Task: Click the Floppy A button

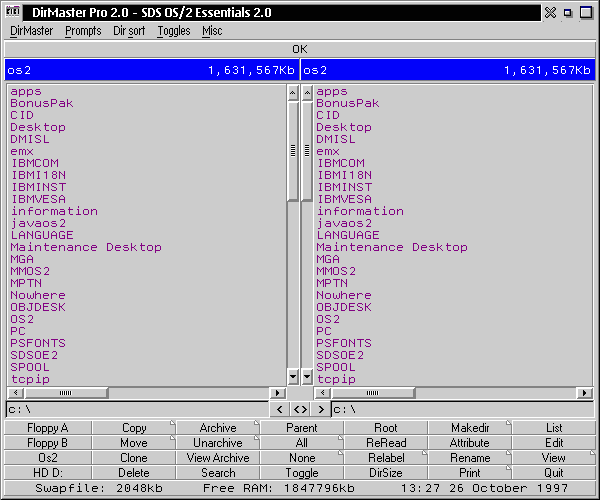Action: pos(48,428)
